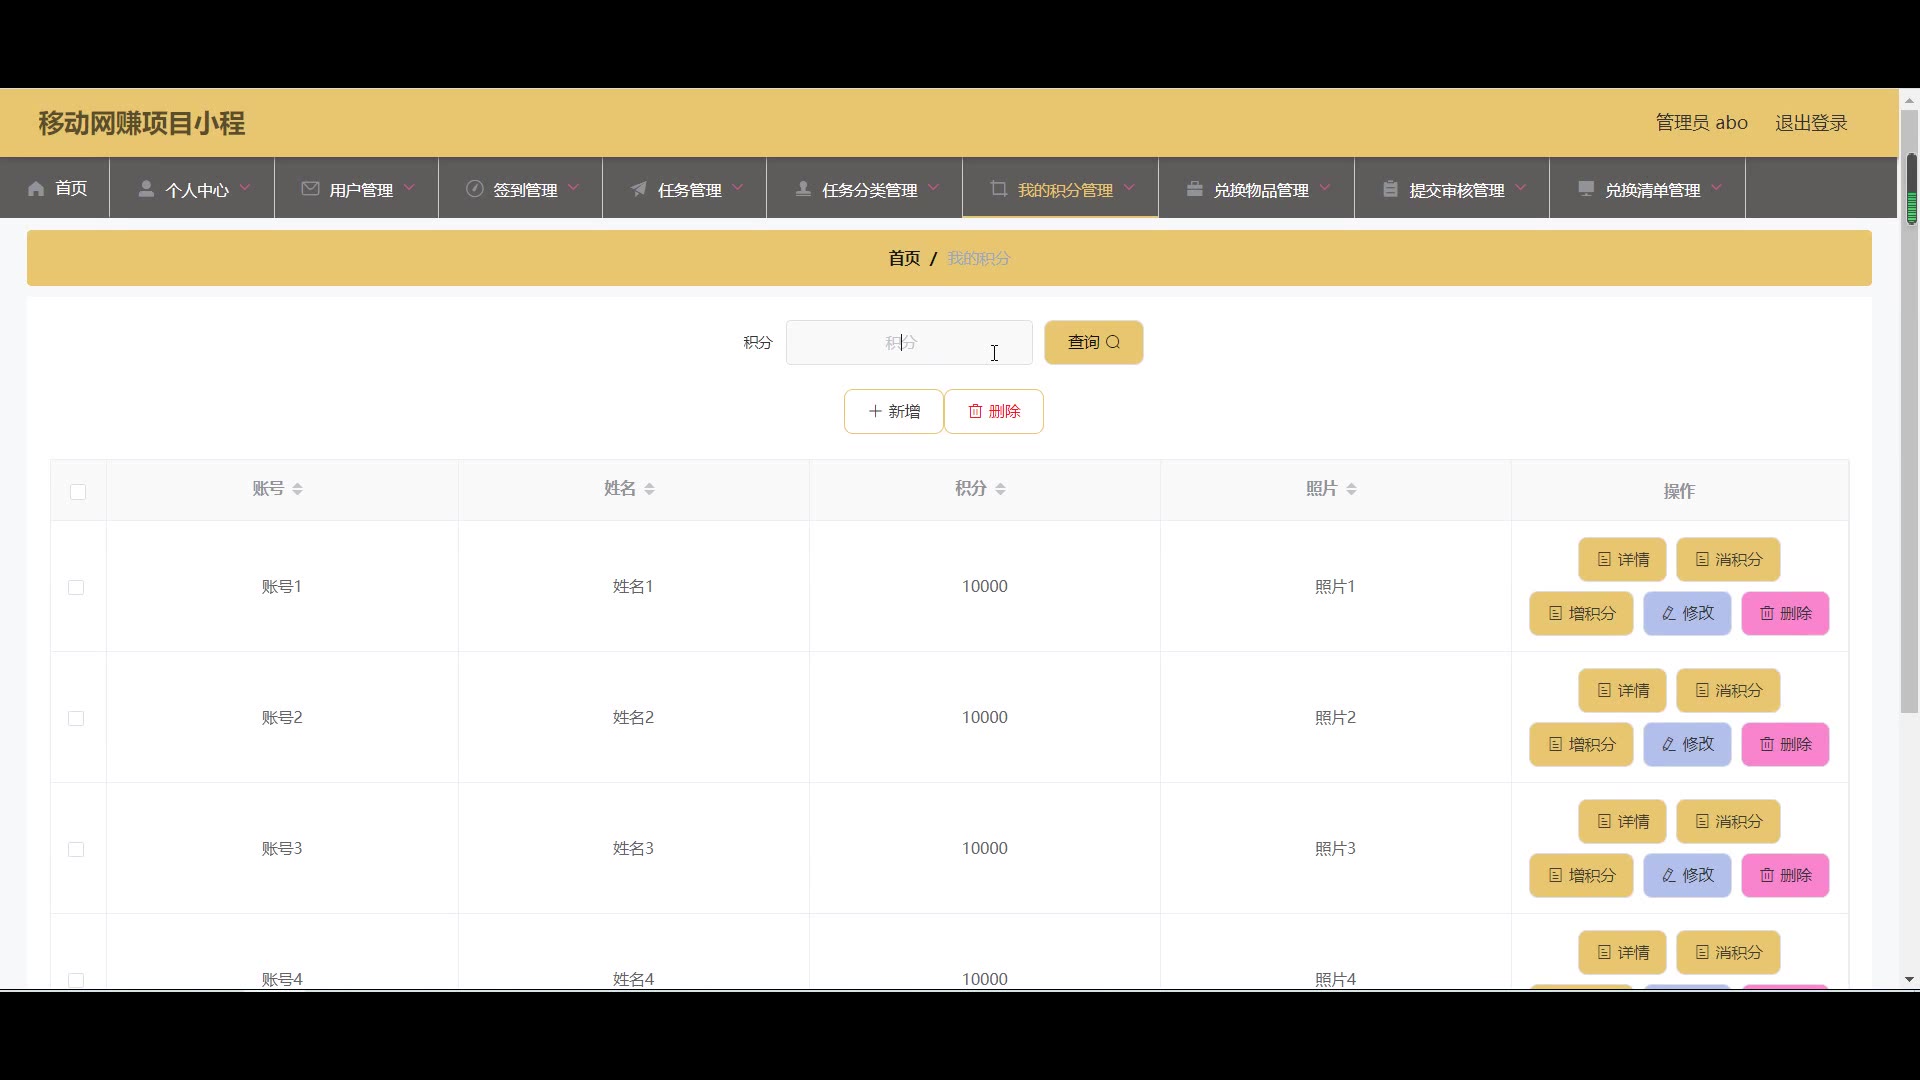Check the checkbox for 账号1 row
The width and height of the screenshot is (1920, 1080).
76,587
